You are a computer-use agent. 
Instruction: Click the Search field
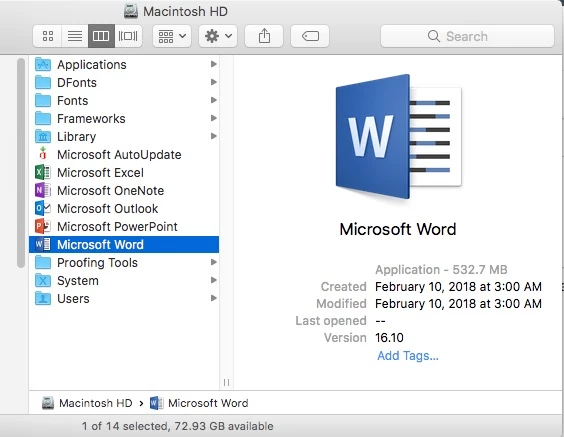[467, 36]
